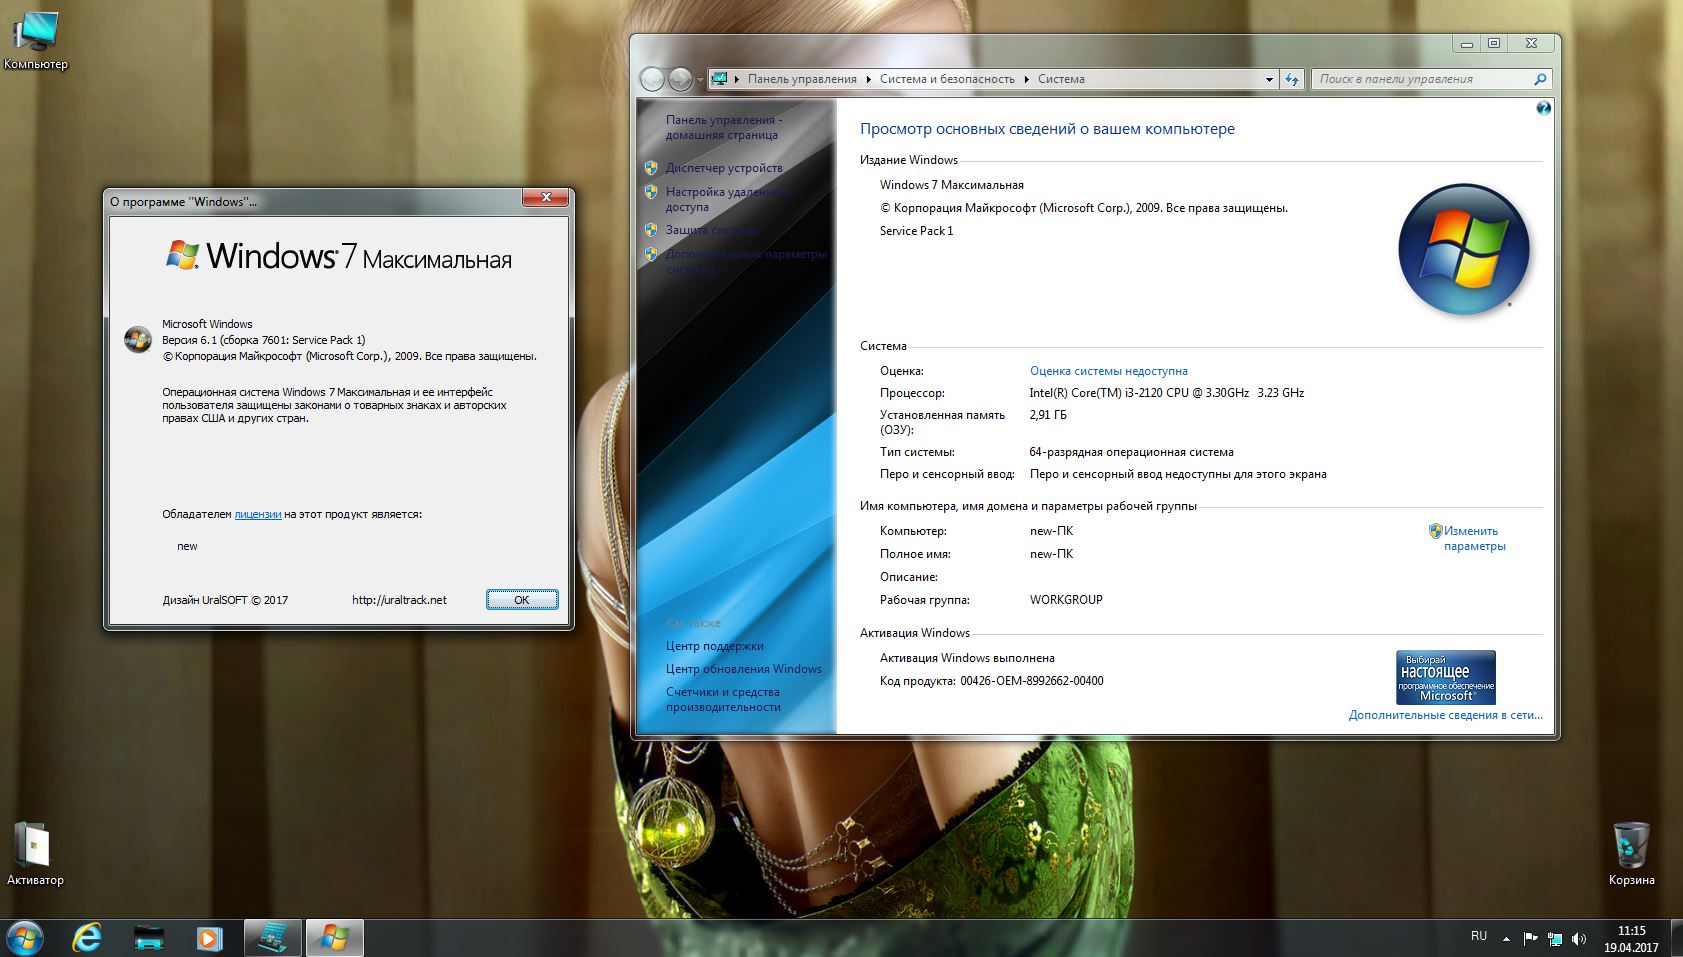Open the clock showing 11:15
This screenshot has width=1683, height=957.
pyautogui.click(x=1631, y=938)
